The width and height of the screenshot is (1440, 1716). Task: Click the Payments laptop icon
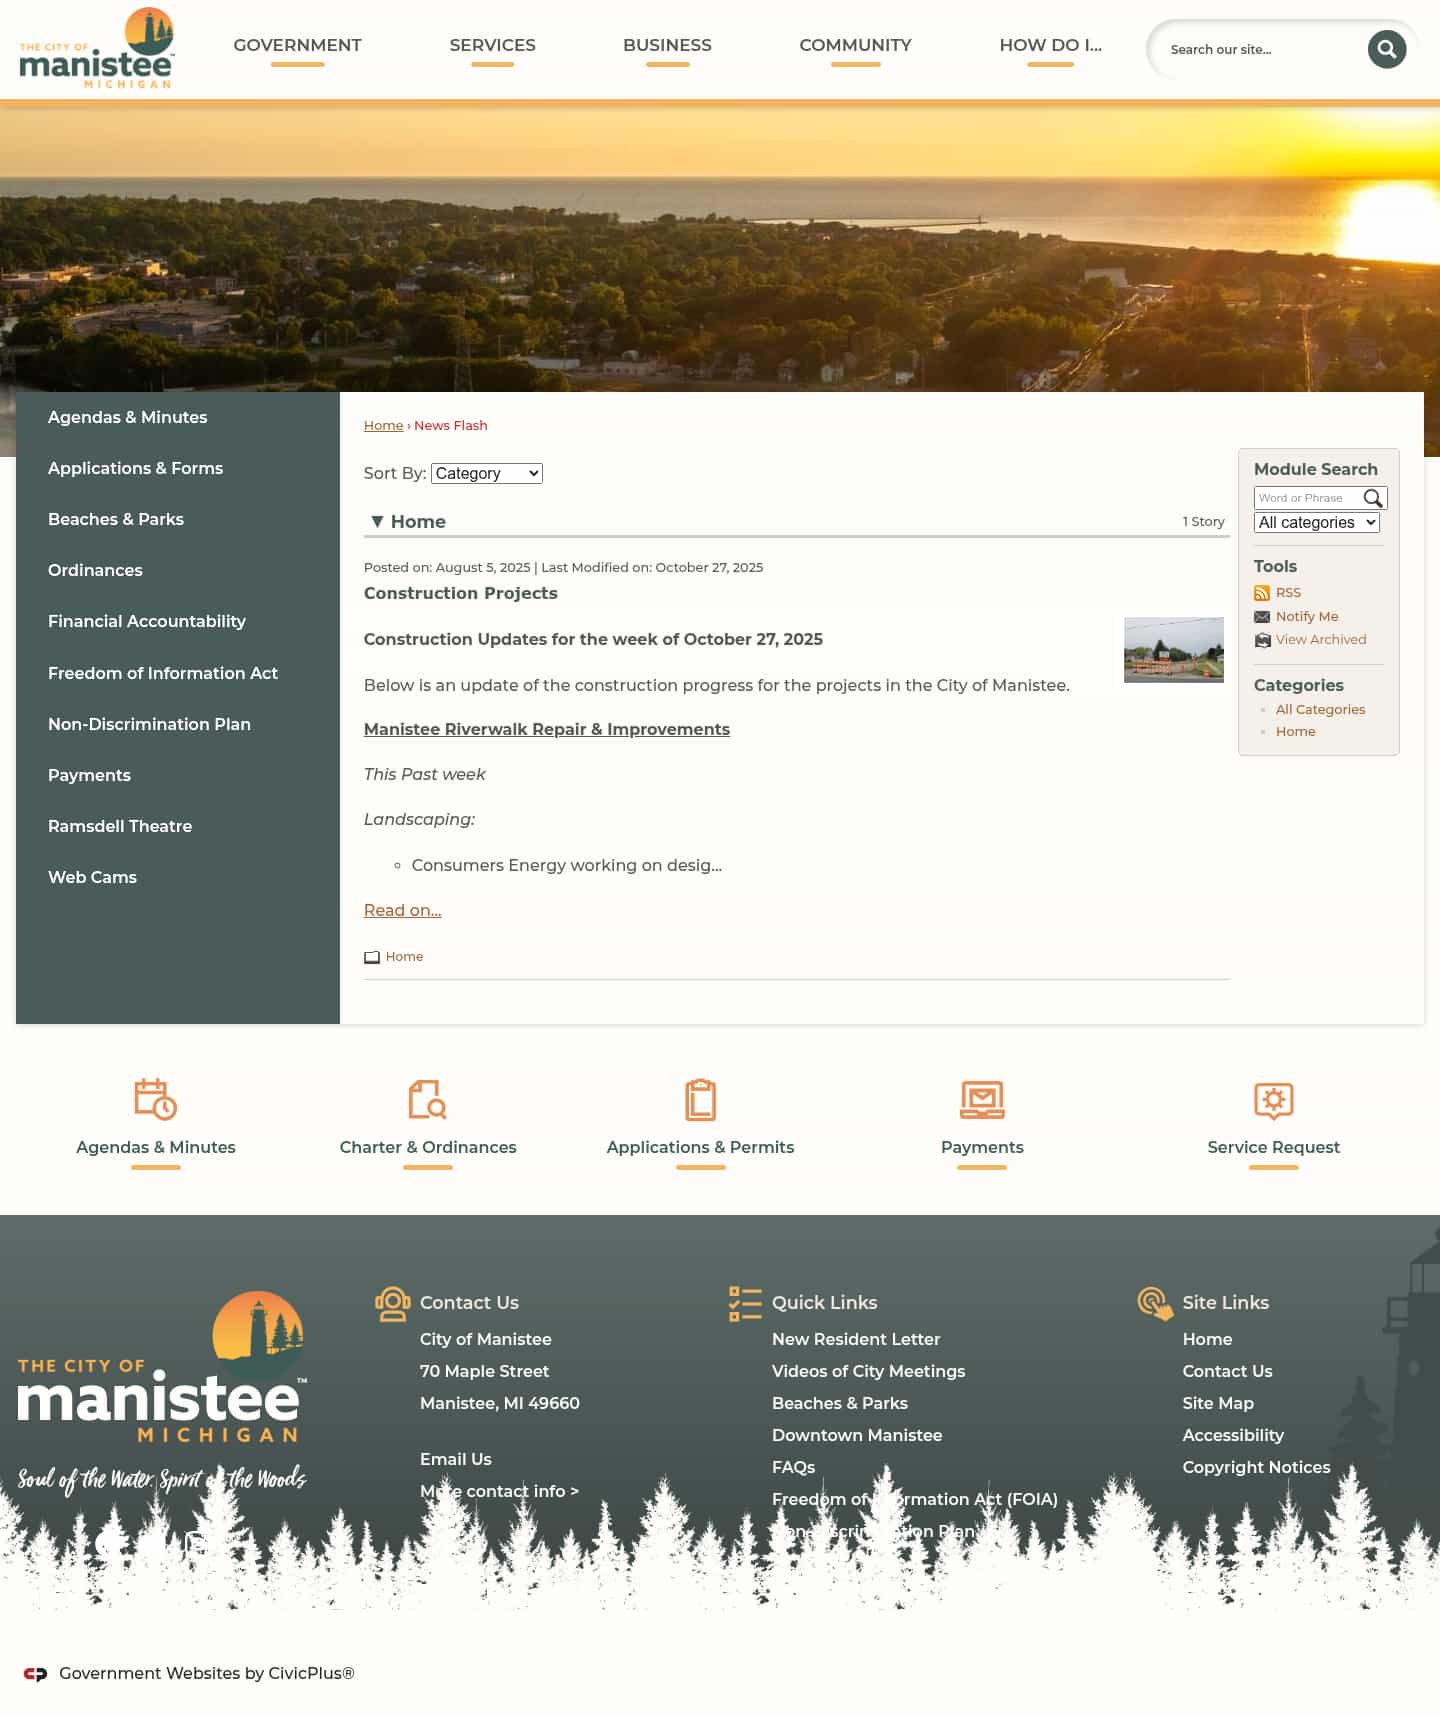[982, 1100]
